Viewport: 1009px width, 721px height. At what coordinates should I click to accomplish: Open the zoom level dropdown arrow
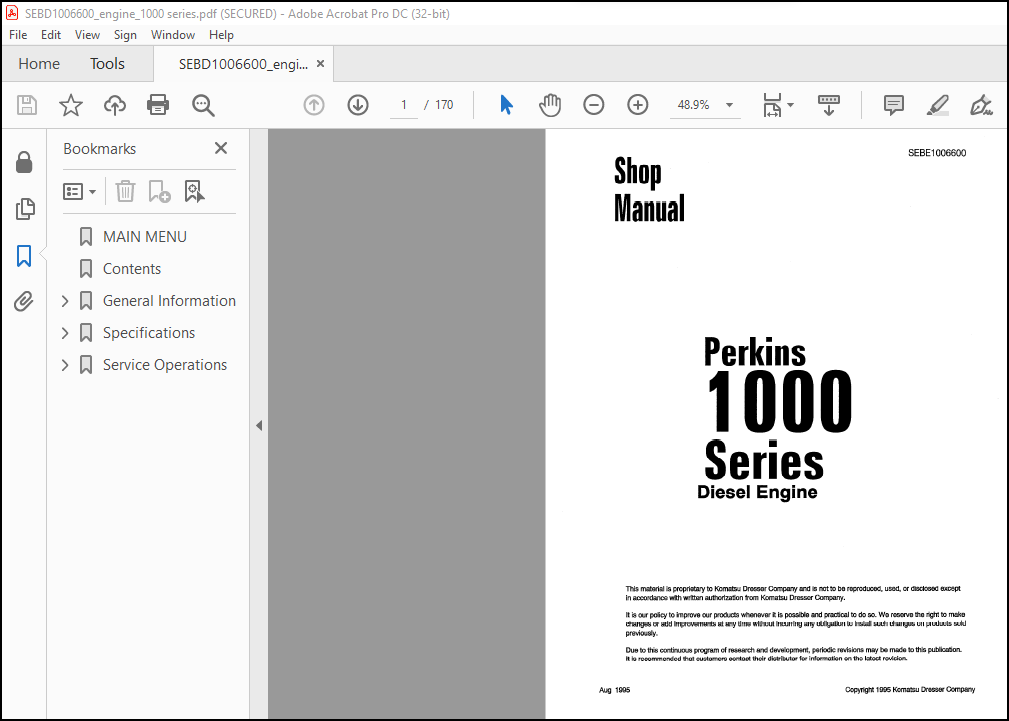click(x=729, y=105)
